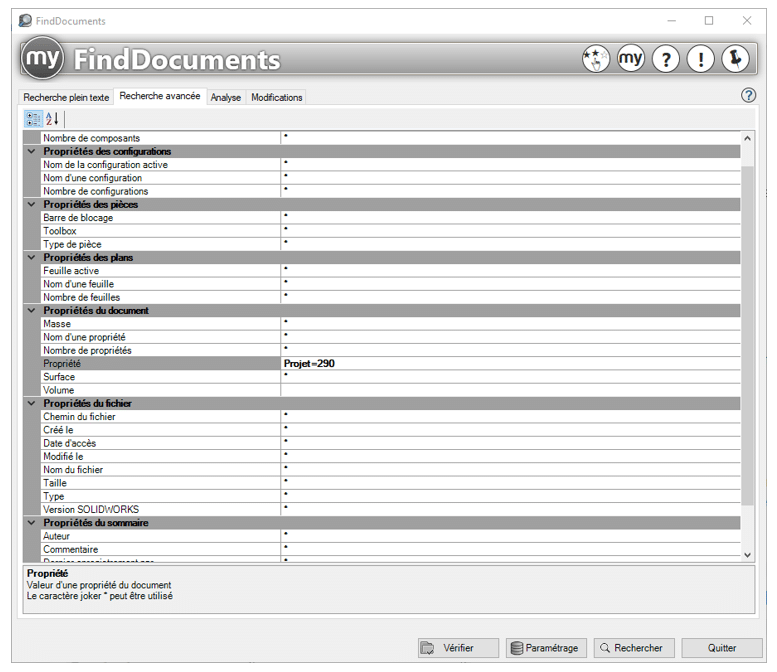Screen dimensions: 777x672
Task: Click the Quitter button
Action: 722,648
